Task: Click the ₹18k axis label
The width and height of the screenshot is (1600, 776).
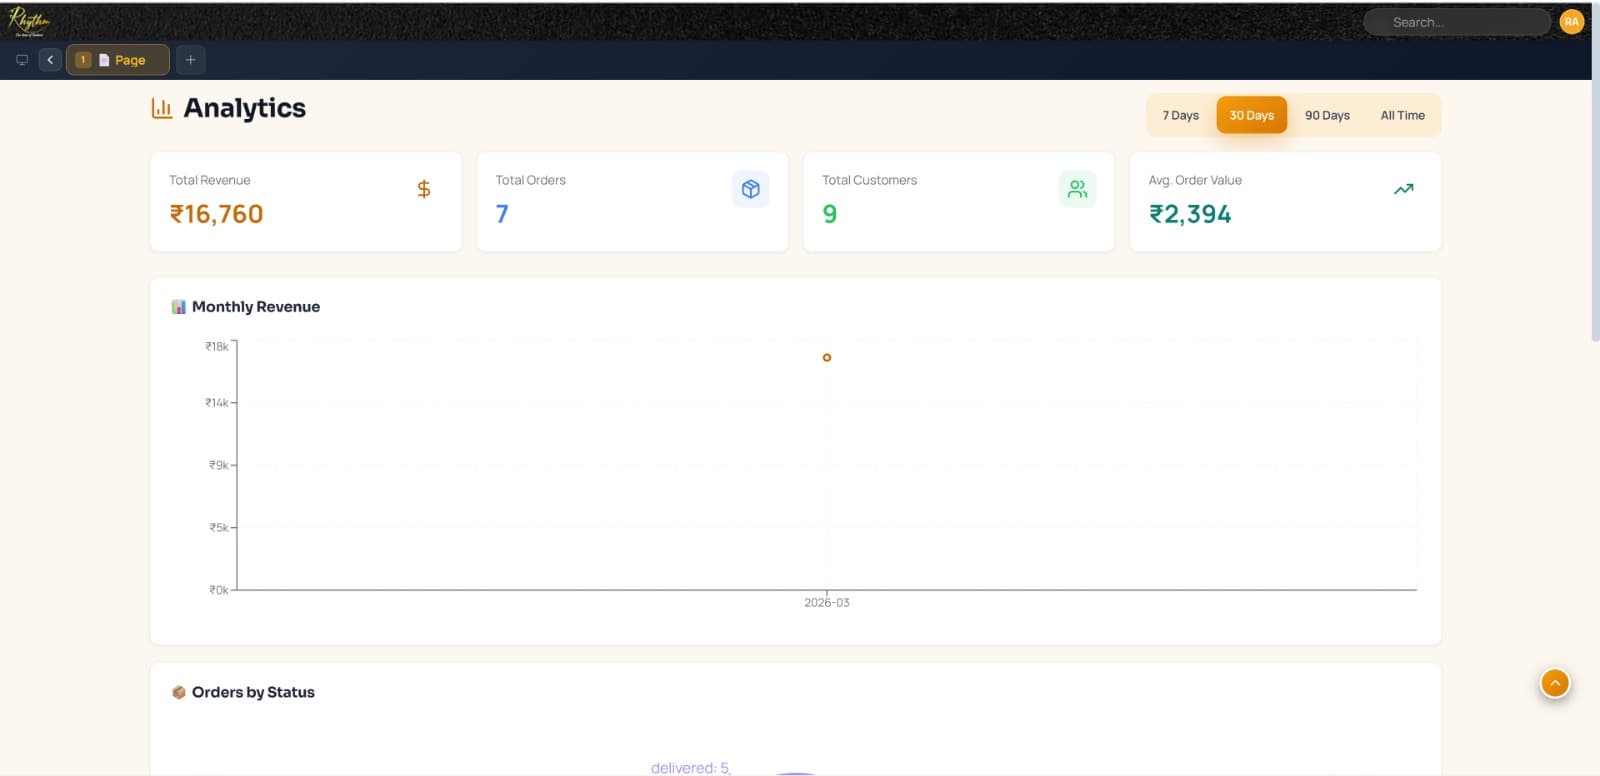Action: pos(217,346)
